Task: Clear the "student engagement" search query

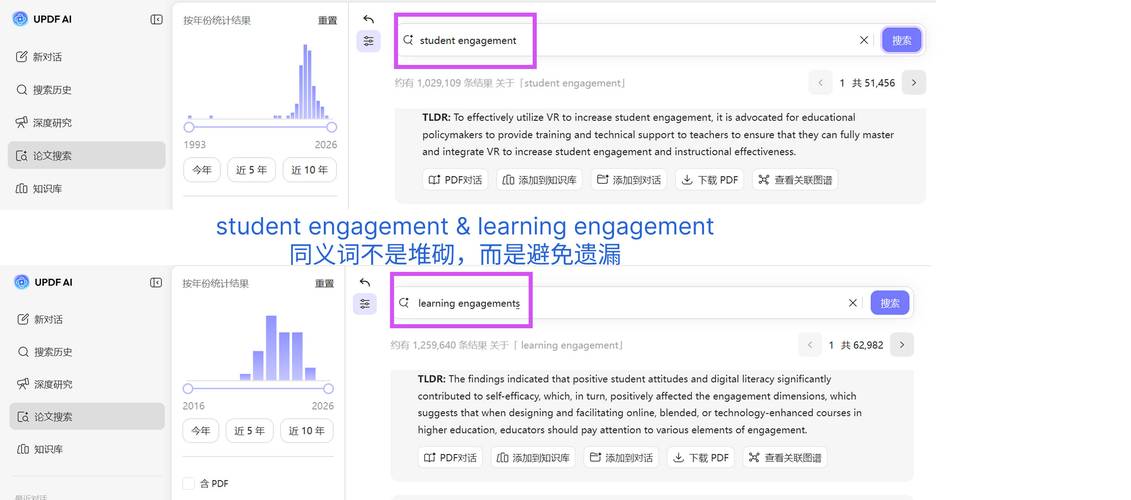Action: tap(864, 40)
